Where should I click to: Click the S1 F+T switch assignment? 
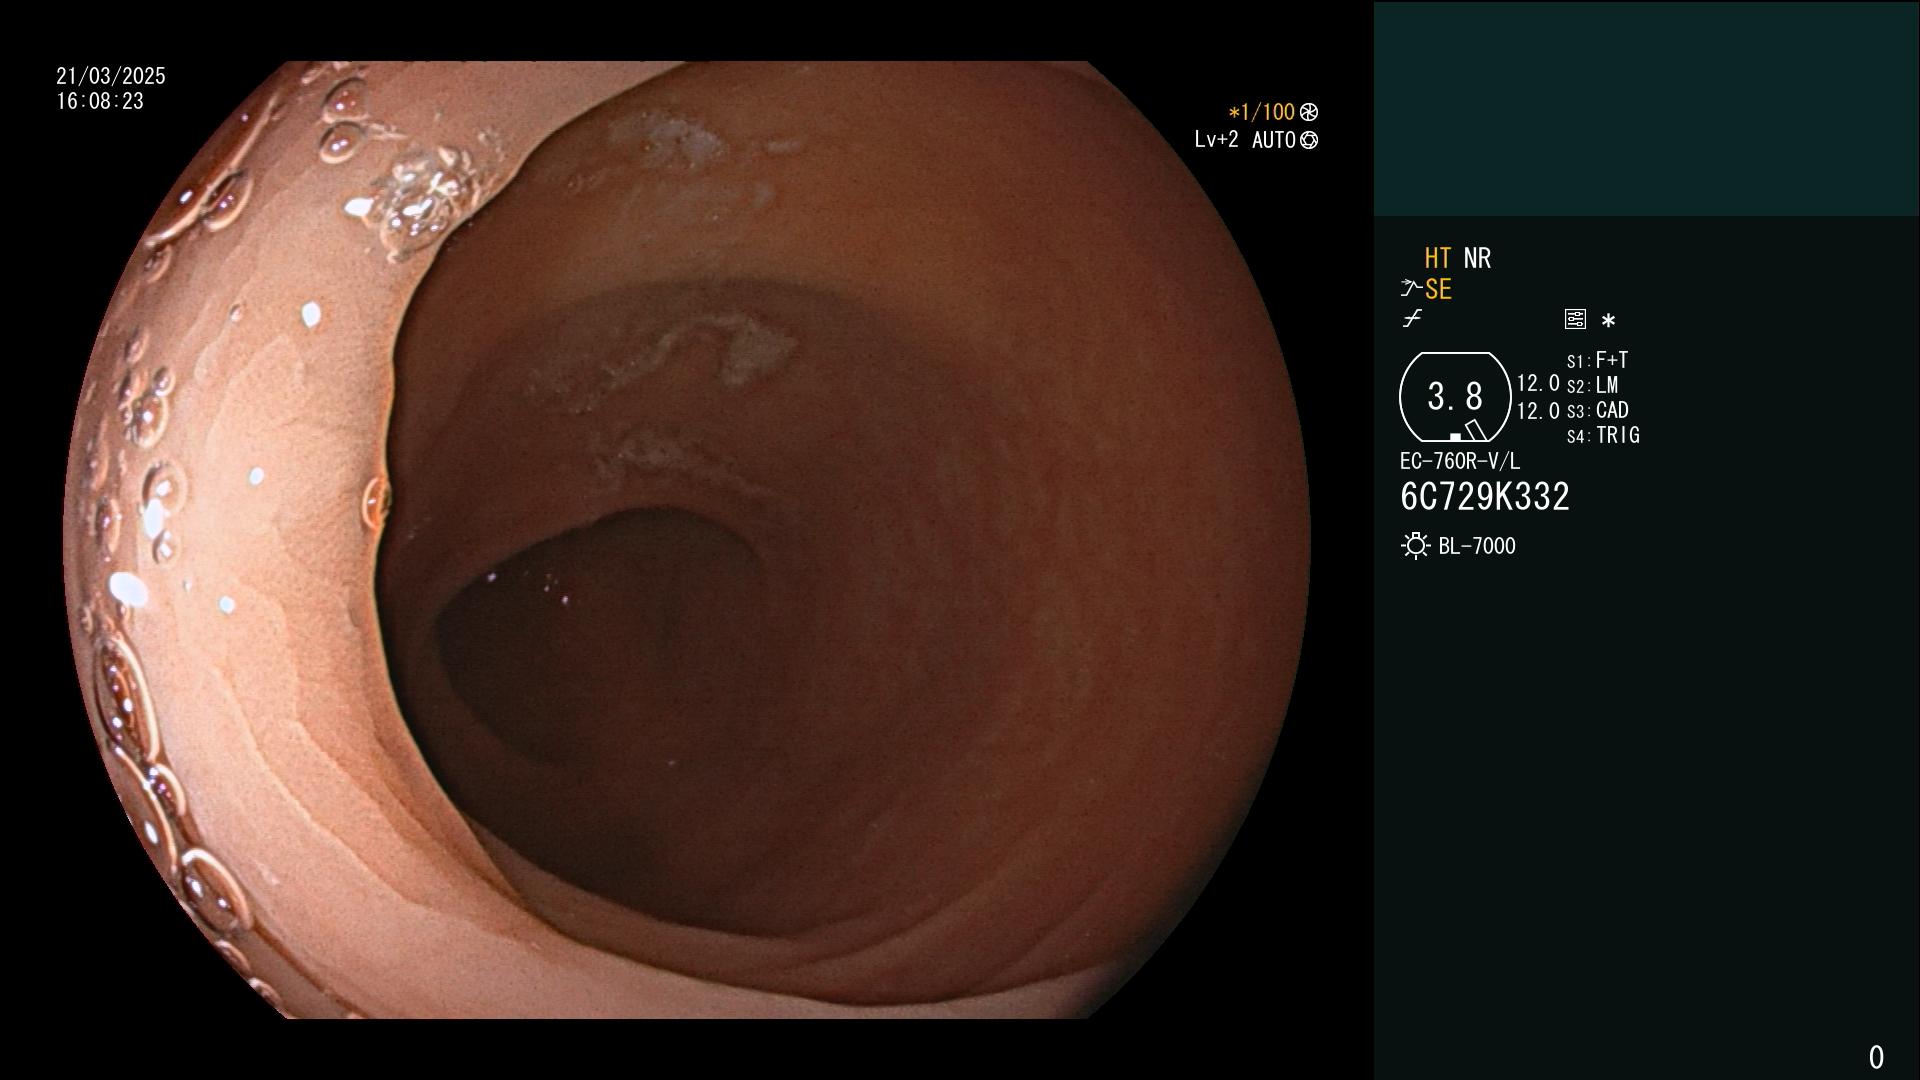(x=1597, y=360)
